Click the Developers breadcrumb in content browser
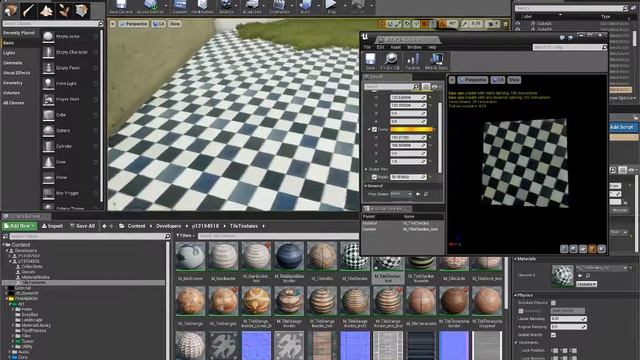Screen dimensions: 640x360 [x=169, y=226]
